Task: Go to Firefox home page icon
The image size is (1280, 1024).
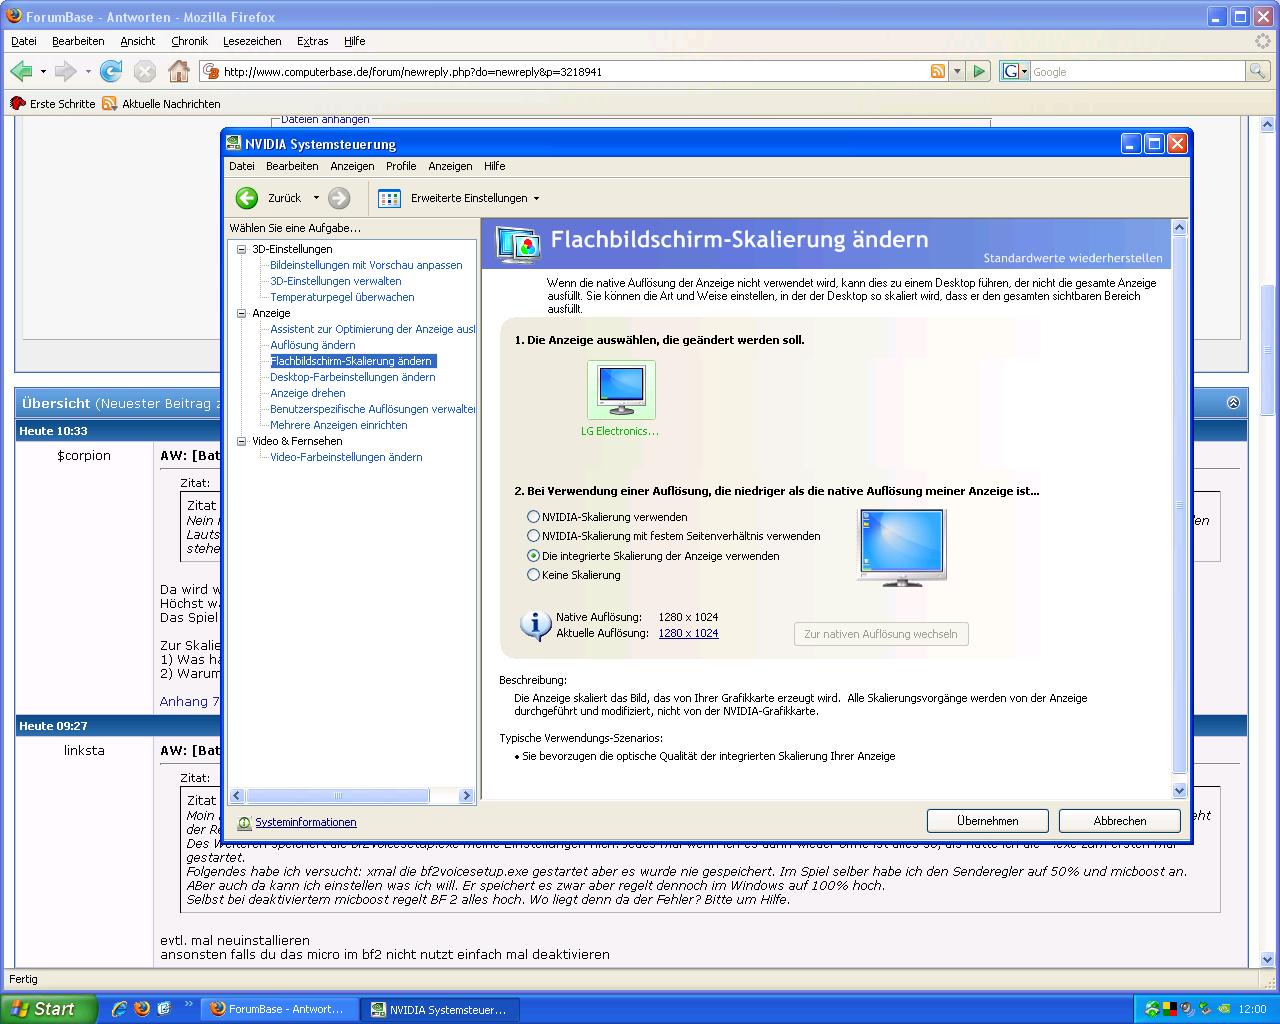Action: pyautogui.click(x=179, y=71)
